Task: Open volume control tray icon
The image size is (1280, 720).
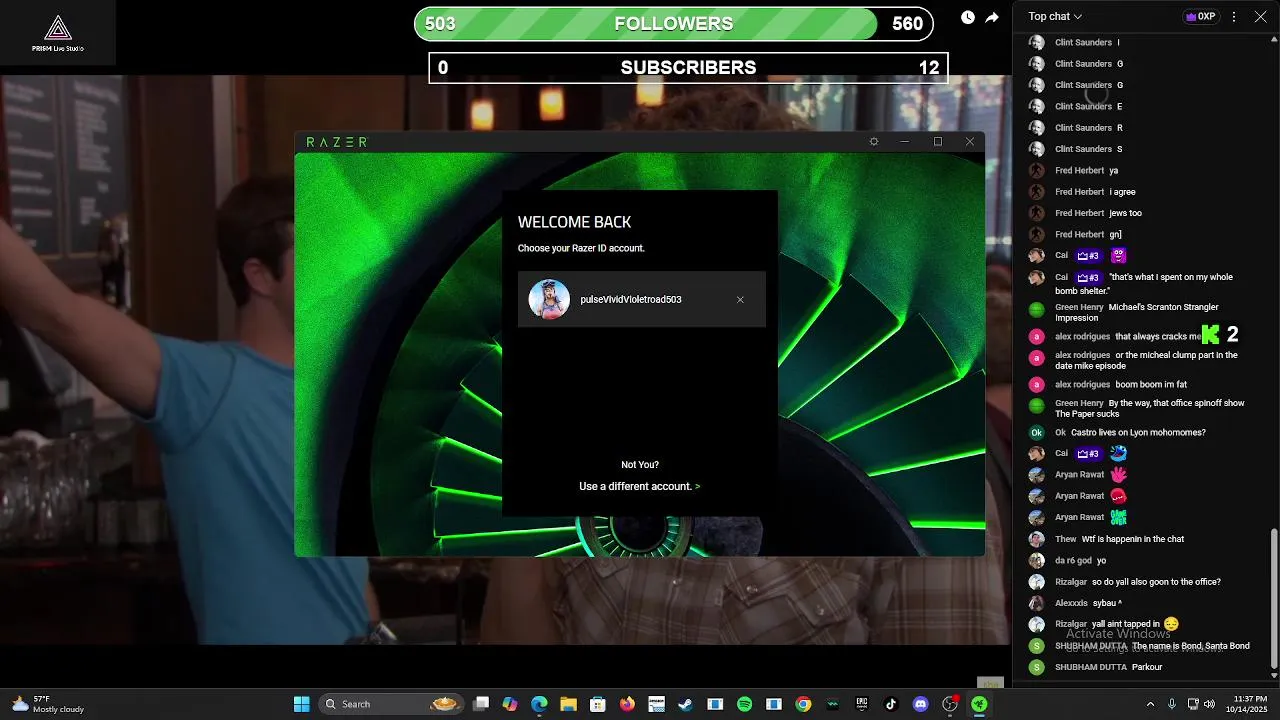Action: [x=1210, y=704]
